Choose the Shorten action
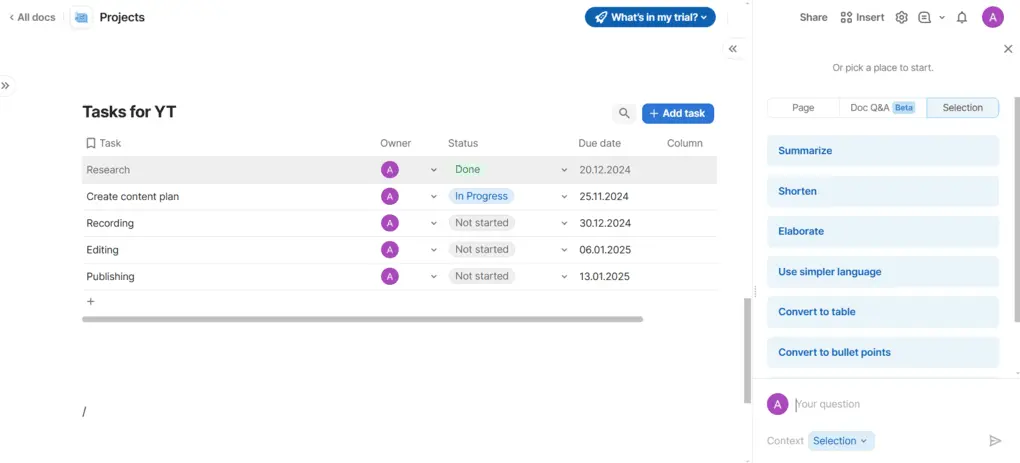 click(883, 191)
